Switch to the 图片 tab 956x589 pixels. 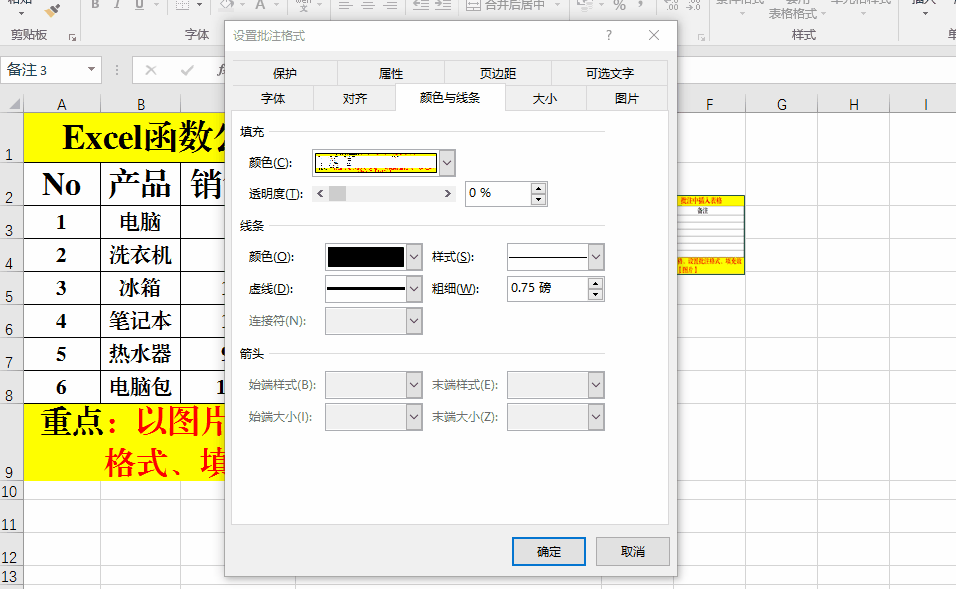(x=627, y=98)
